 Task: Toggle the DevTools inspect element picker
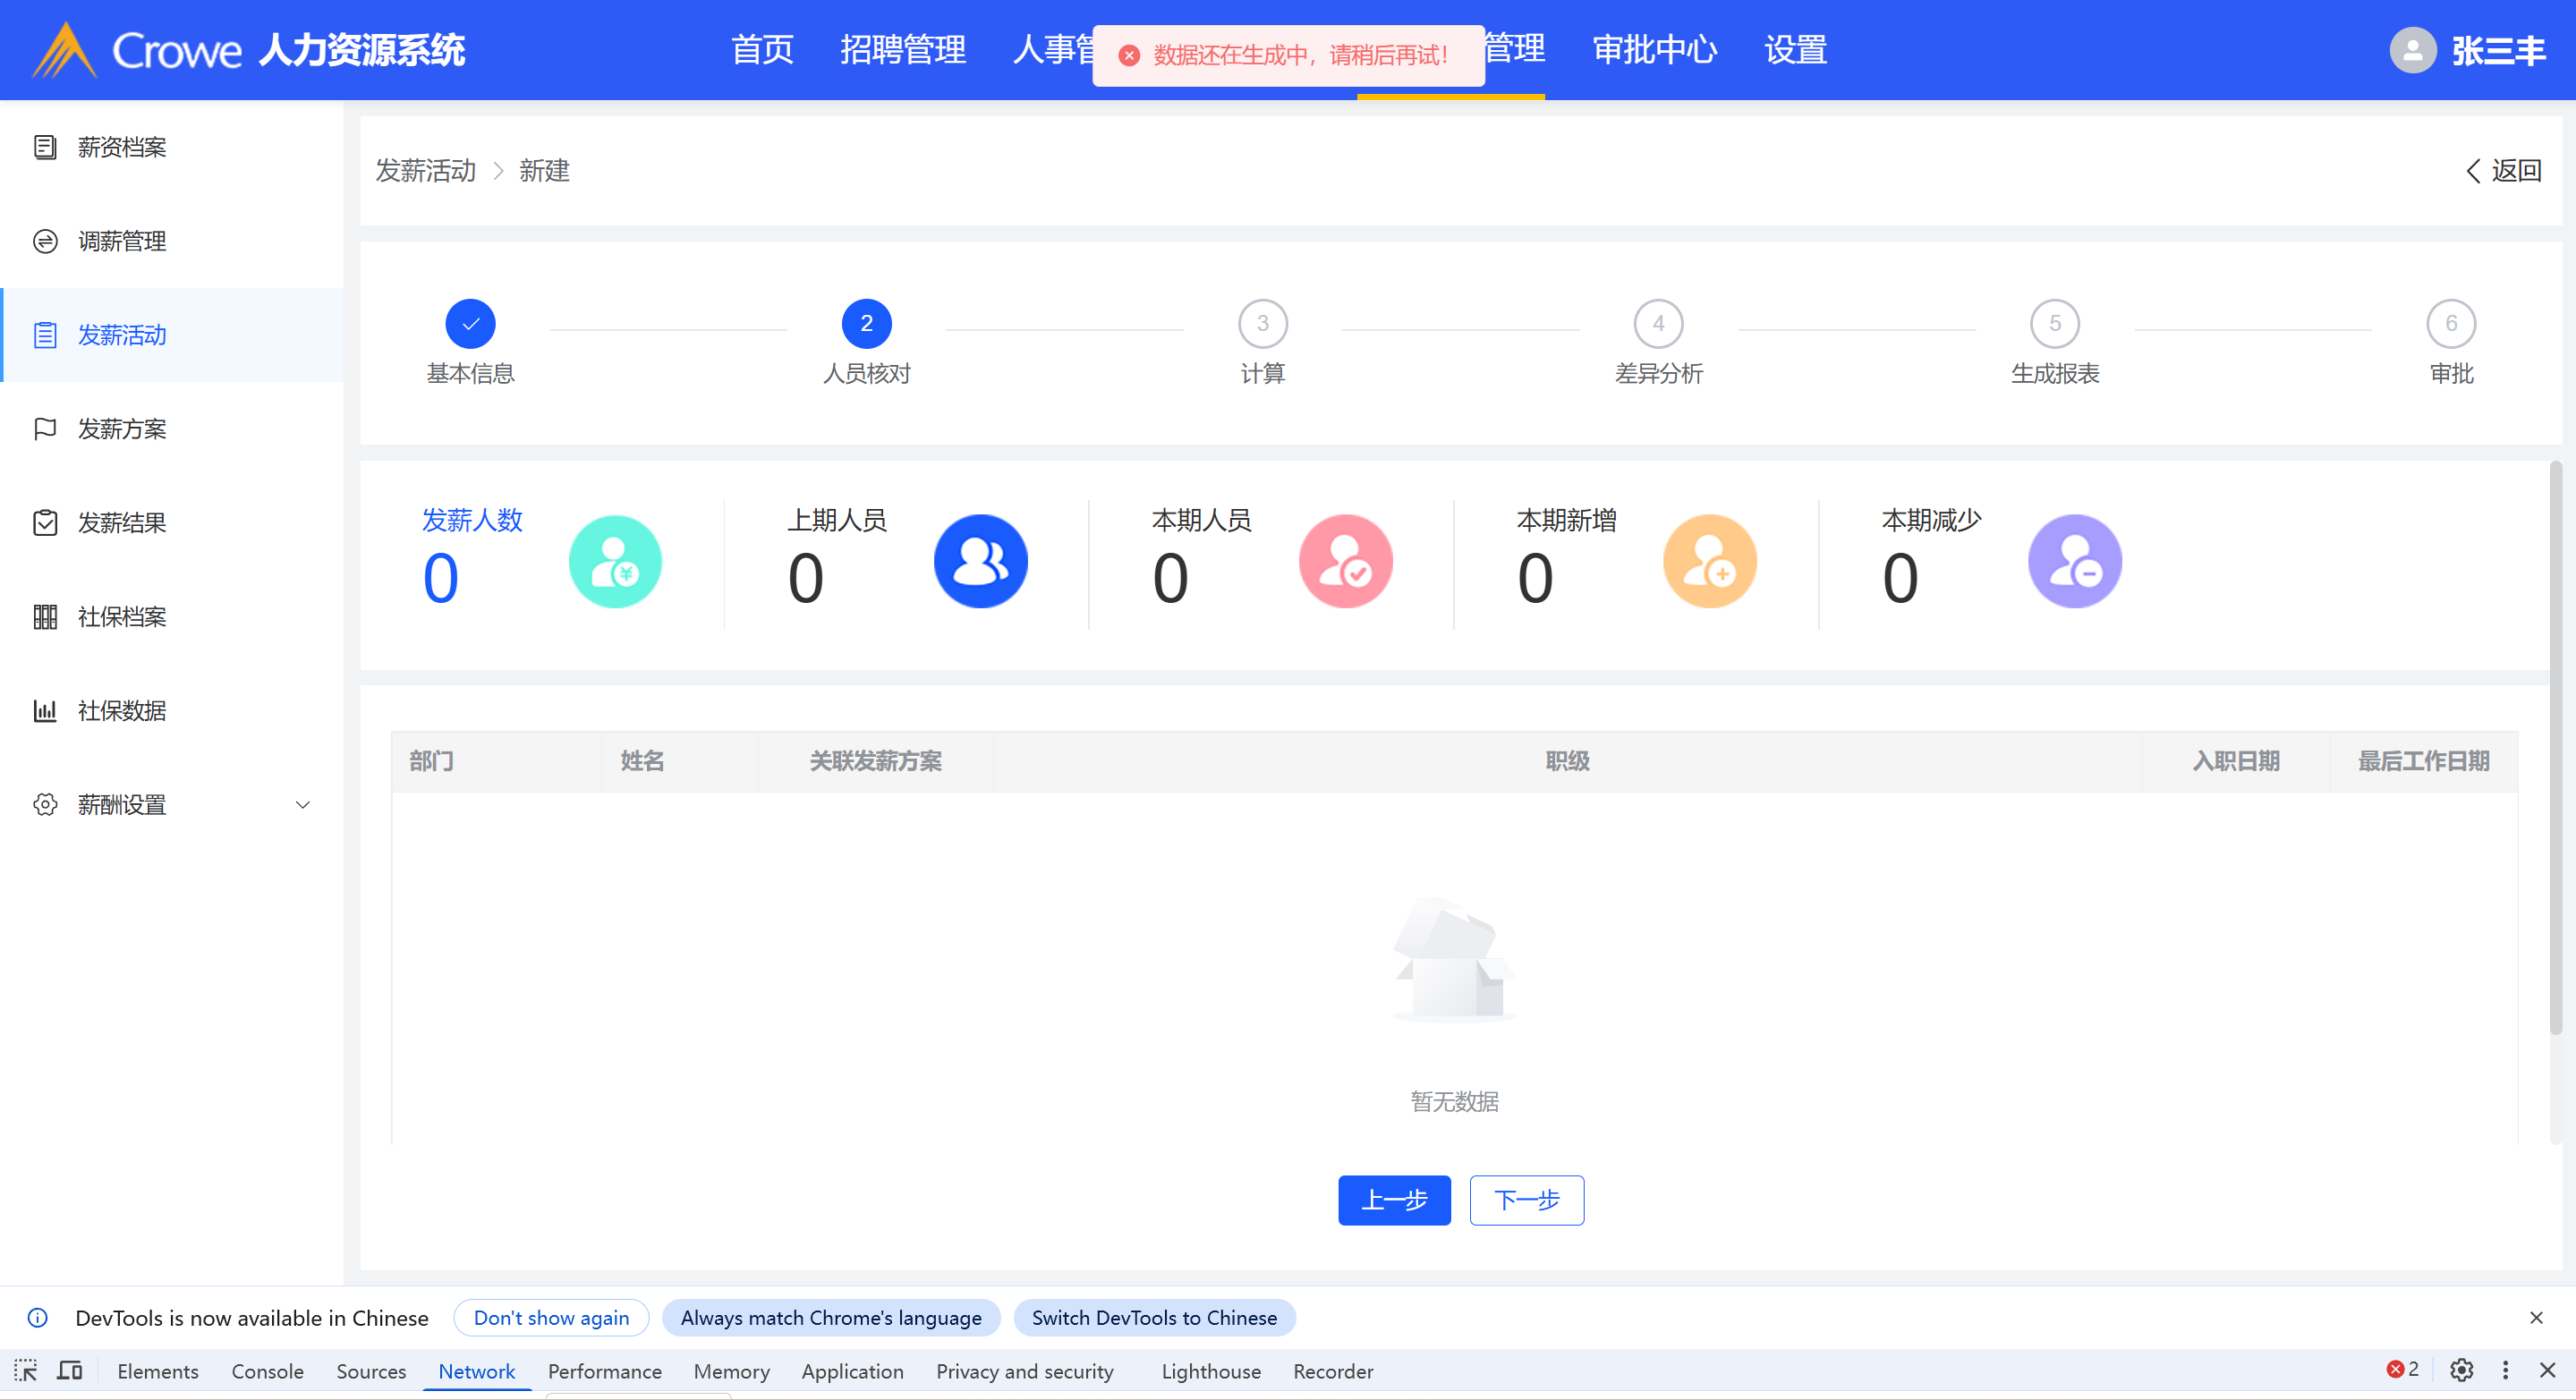26,1371
